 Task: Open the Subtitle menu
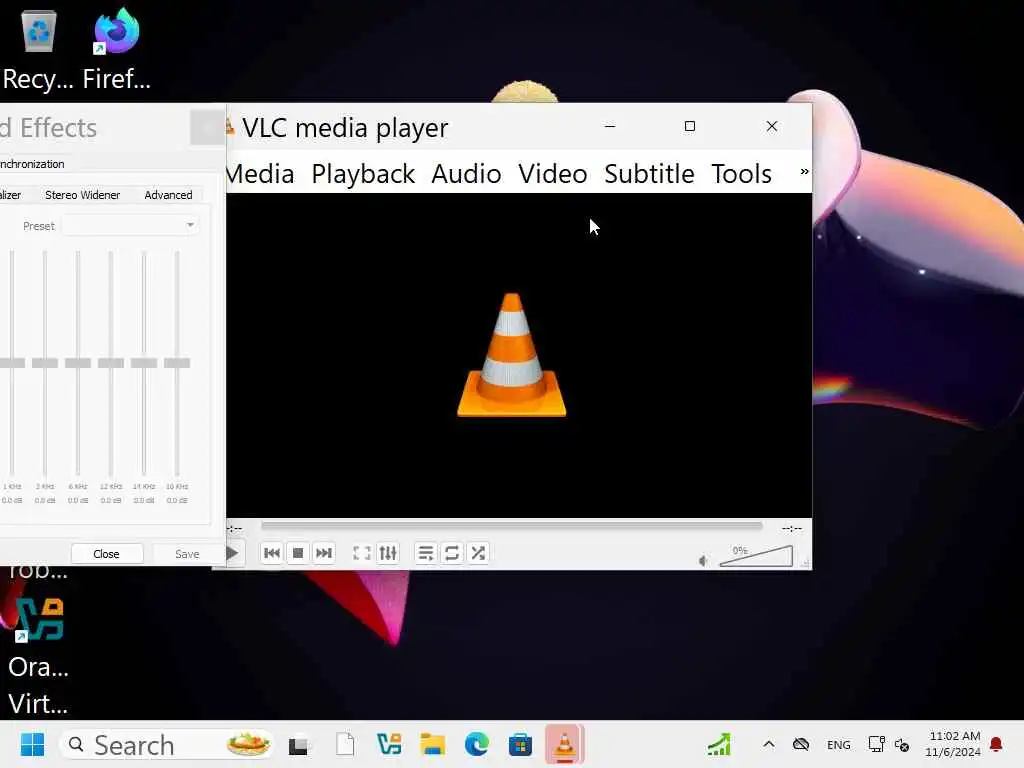coord(649,174)
